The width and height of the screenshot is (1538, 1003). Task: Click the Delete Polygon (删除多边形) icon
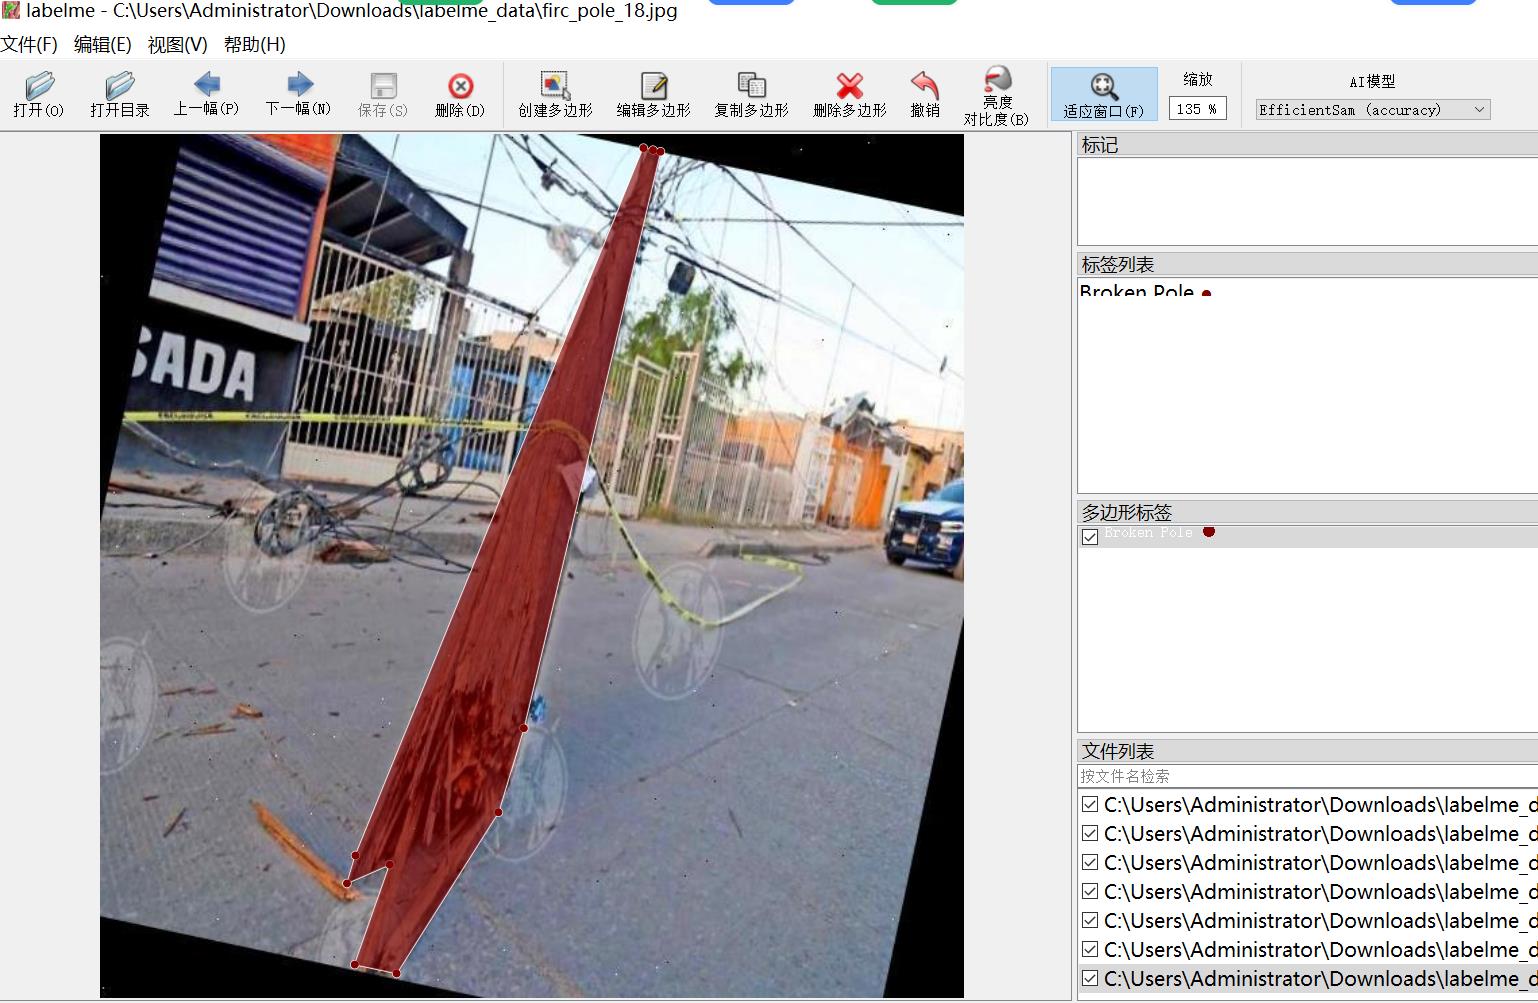[x=849, y=86]
